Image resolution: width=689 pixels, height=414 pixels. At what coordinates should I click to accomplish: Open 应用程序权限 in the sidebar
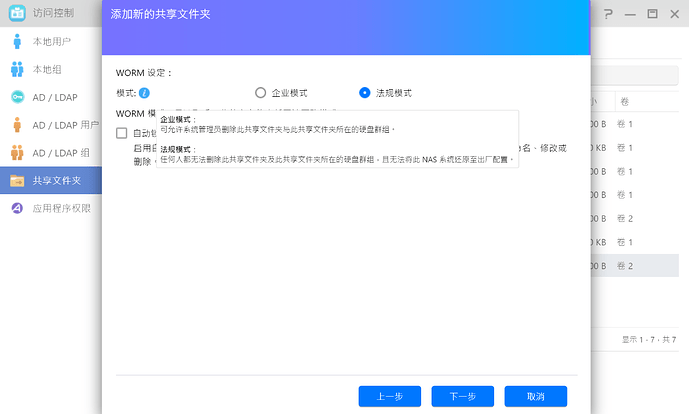click(x=61, y=208)
